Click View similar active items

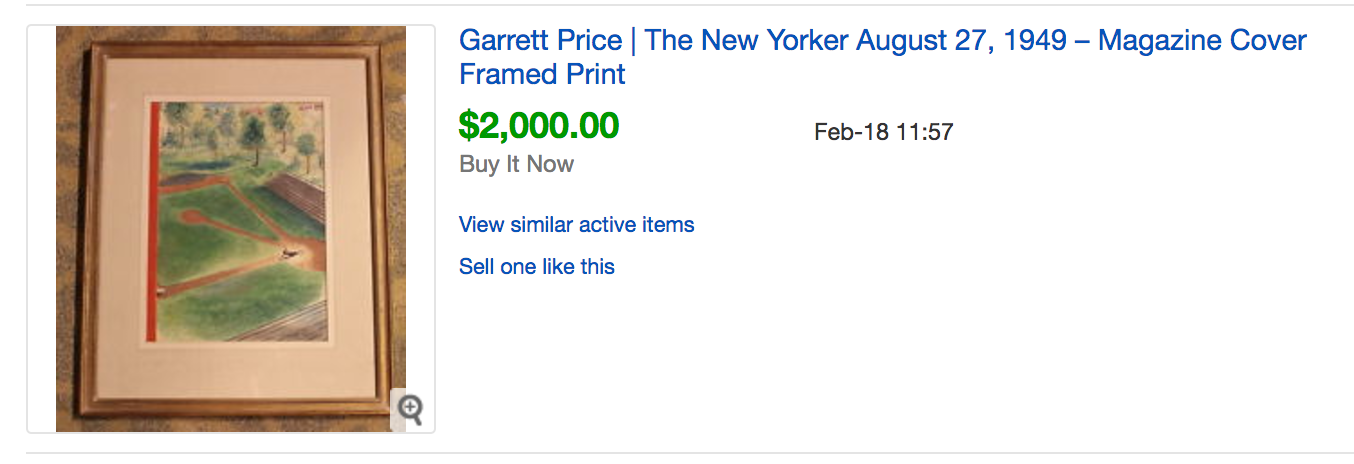coord(576,225)
